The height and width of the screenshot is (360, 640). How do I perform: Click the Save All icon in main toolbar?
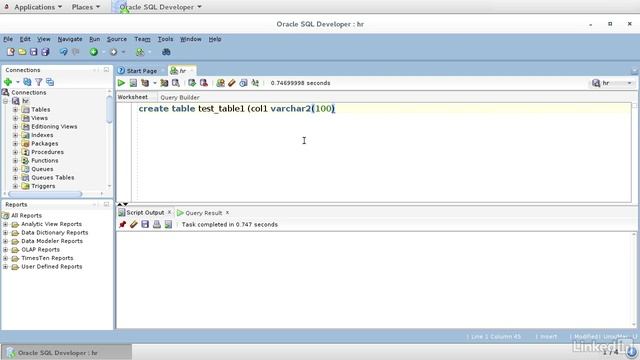tap(45, 52)
